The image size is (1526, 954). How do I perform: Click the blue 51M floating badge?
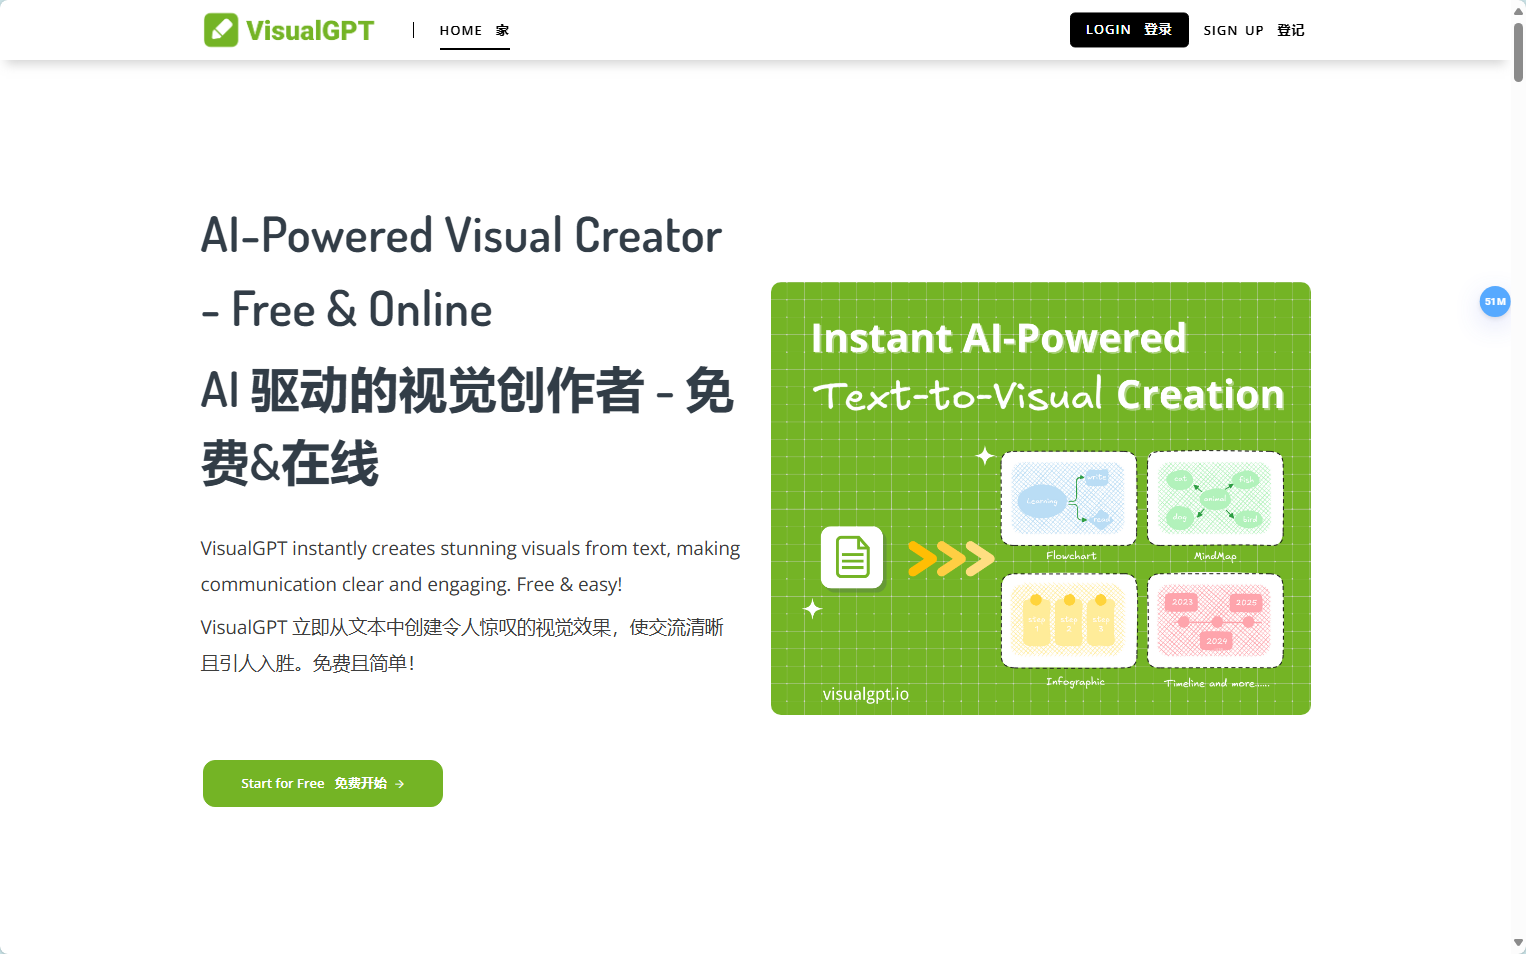coord(1495,301)
